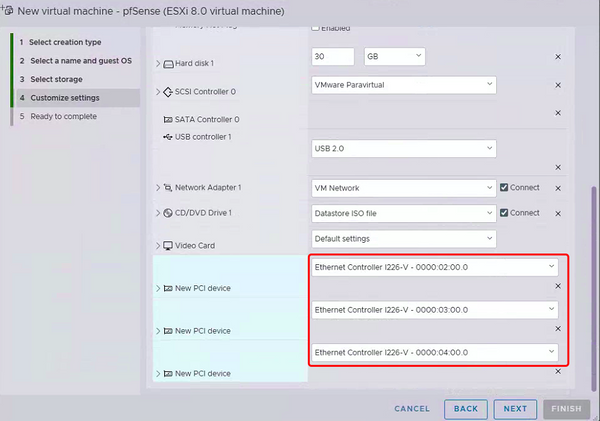Toggle Network Adapter 1 Connect checkbox
Screen dimensions: 600x421
click(x=505, y=187)
